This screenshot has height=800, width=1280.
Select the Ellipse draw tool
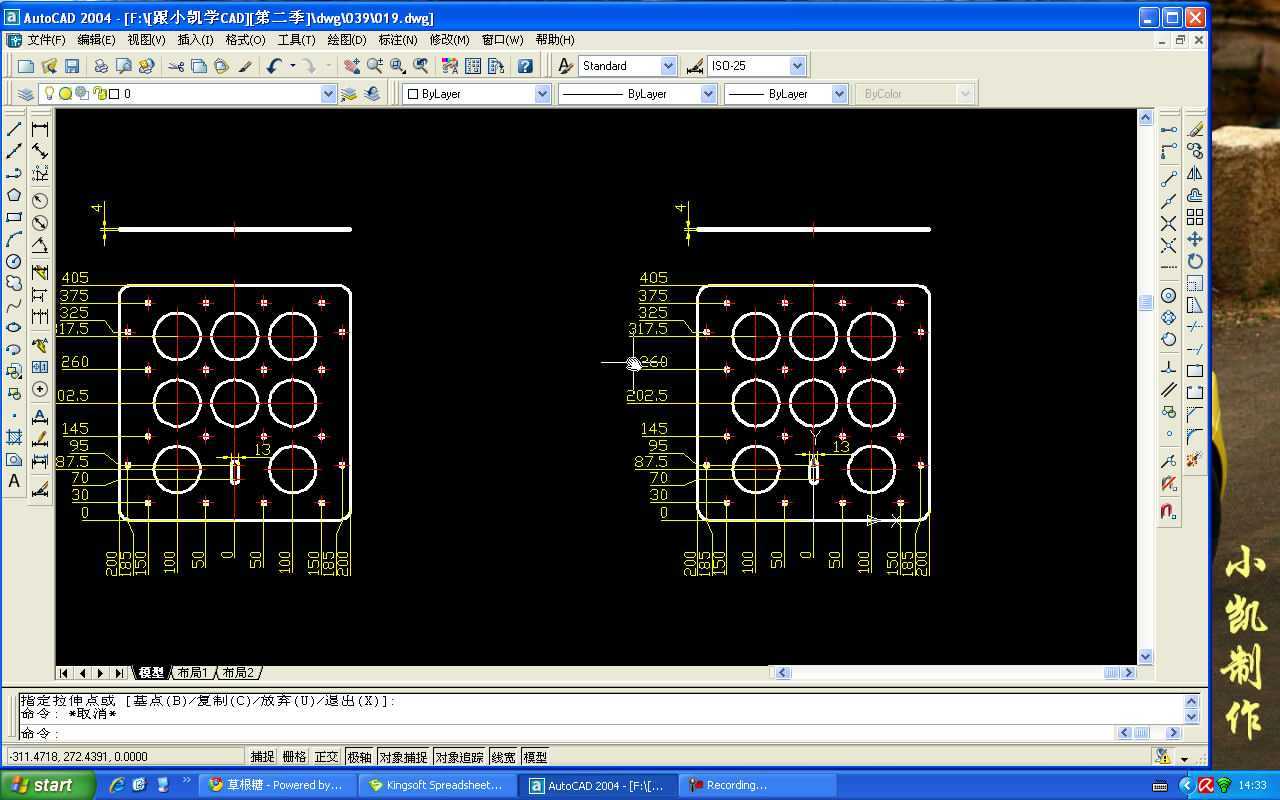click(x=14, y=327)
